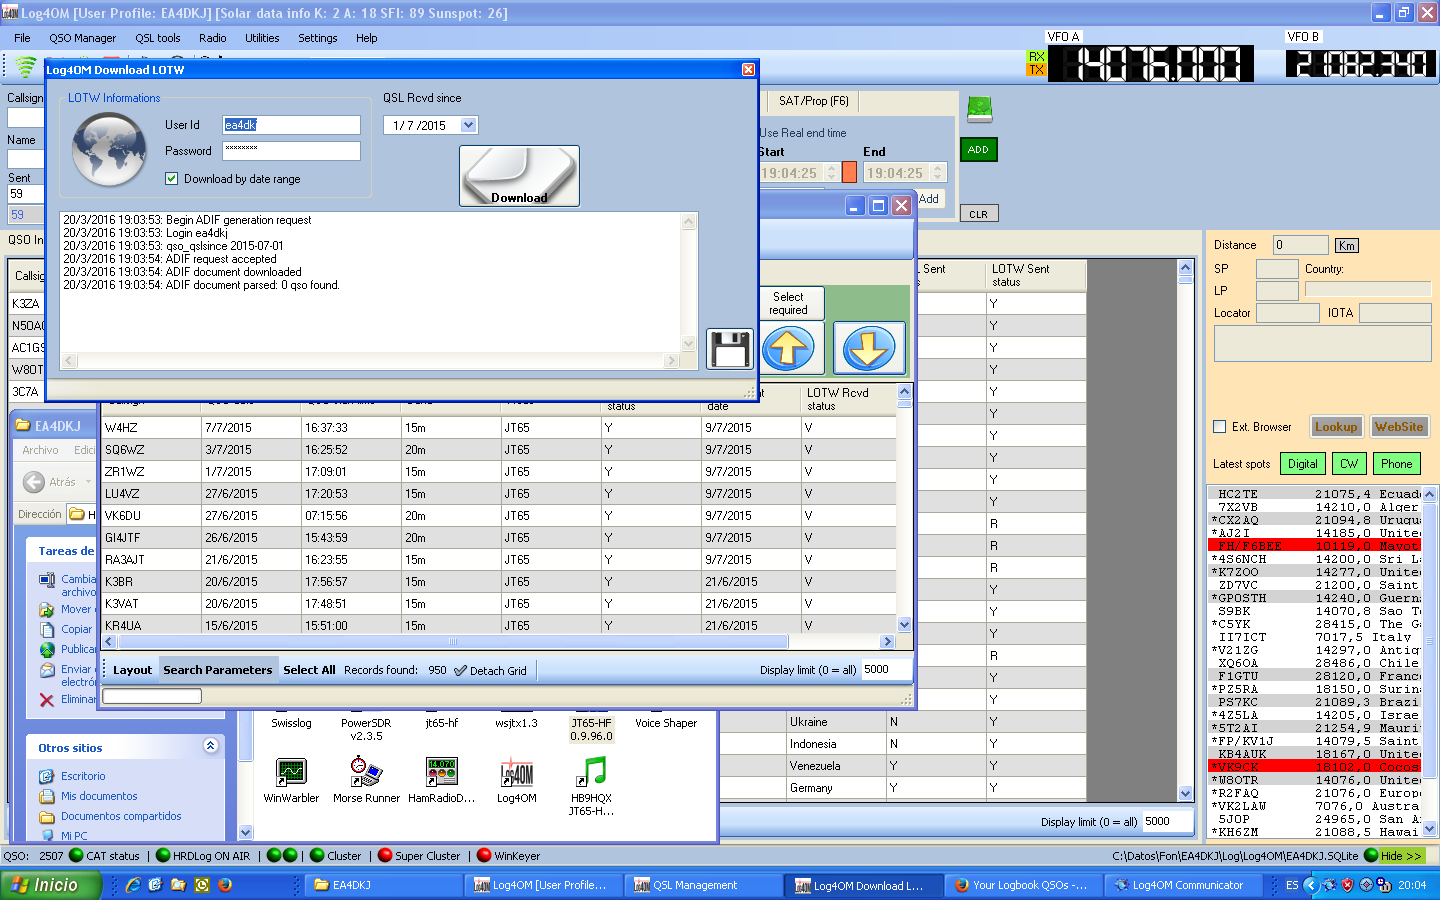
Task: Click the CLR button
Action: click(x=978, y=214)
